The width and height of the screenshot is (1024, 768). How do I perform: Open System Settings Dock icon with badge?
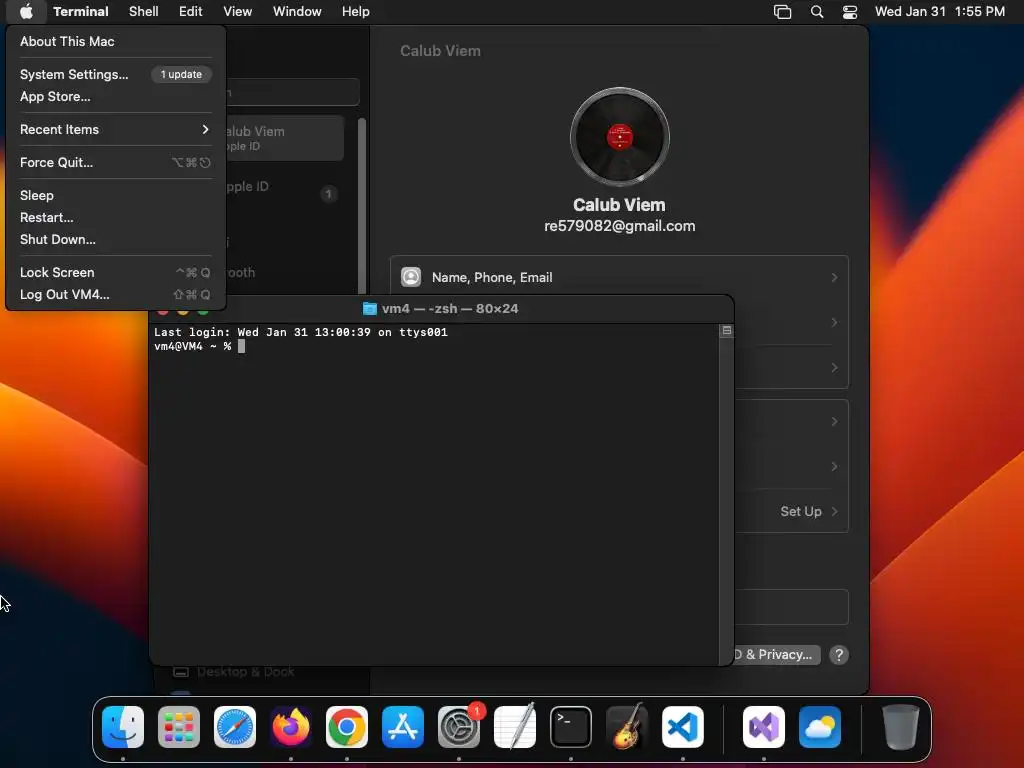click(459, 727)
